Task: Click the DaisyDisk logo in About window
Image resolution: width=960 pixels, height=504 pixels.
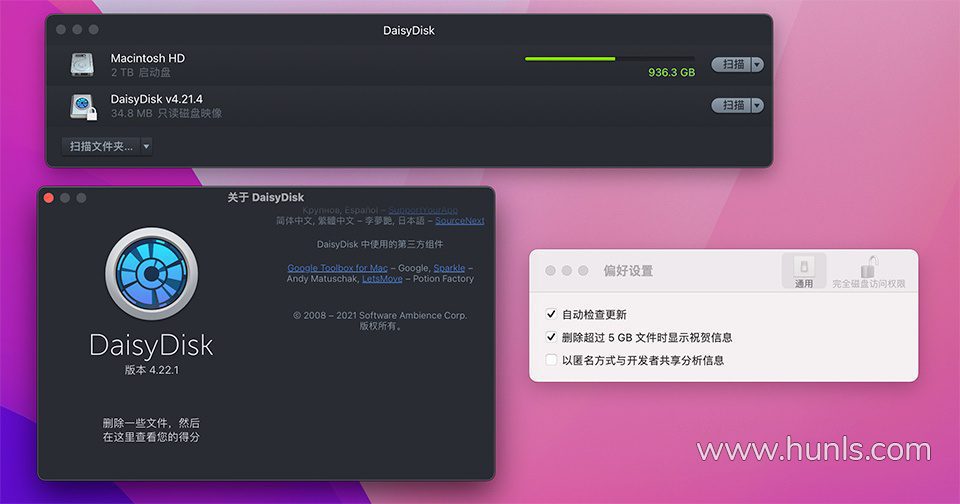Action: pyautogui.click(x=151, y=273)
